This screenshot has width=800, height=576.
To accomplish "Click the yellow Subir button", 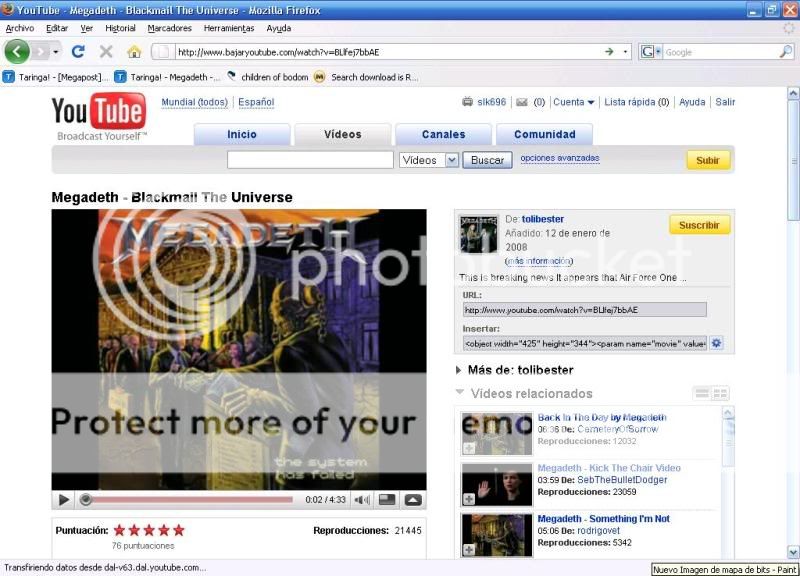I will (x=708, y=160).
